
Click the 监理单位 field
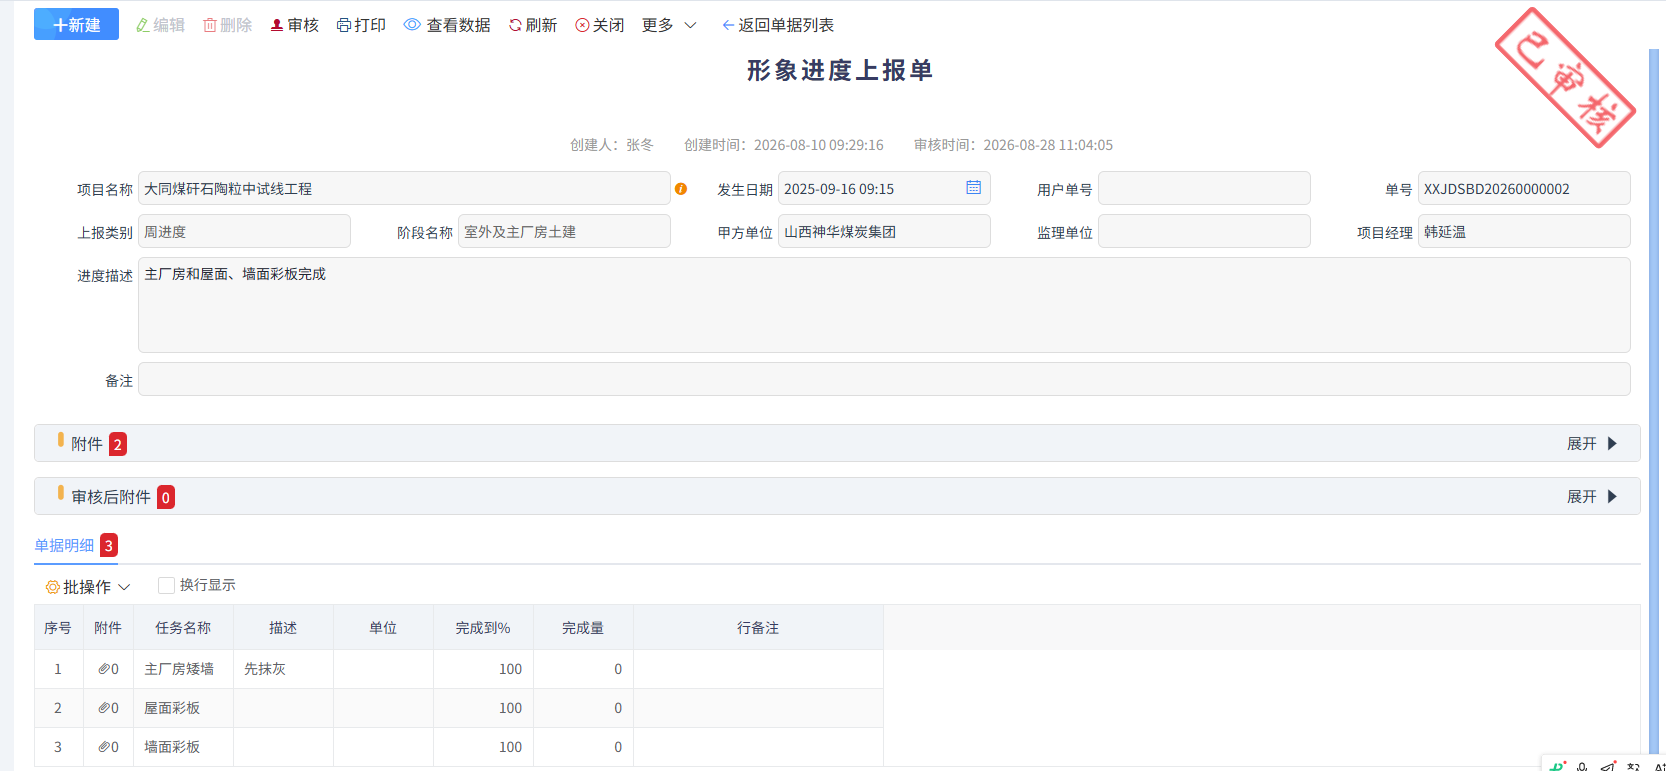click(1204, 231)
